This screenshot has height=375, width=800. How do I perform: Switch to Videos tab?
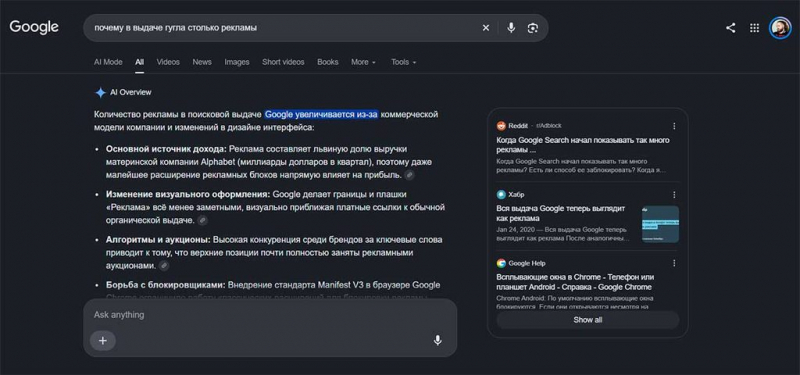168,62
